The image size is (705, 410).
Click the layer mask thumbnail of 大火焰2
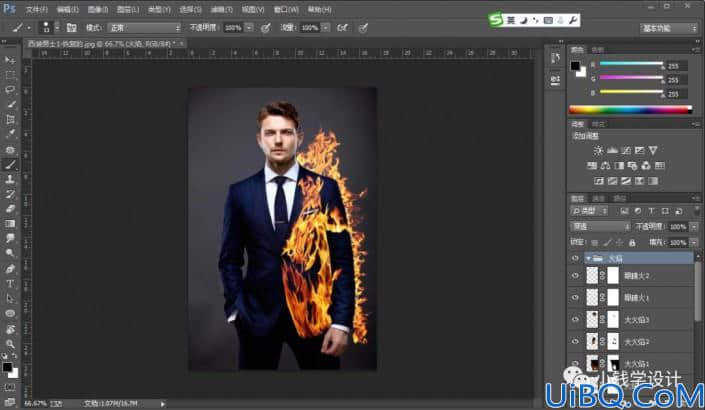613,342
